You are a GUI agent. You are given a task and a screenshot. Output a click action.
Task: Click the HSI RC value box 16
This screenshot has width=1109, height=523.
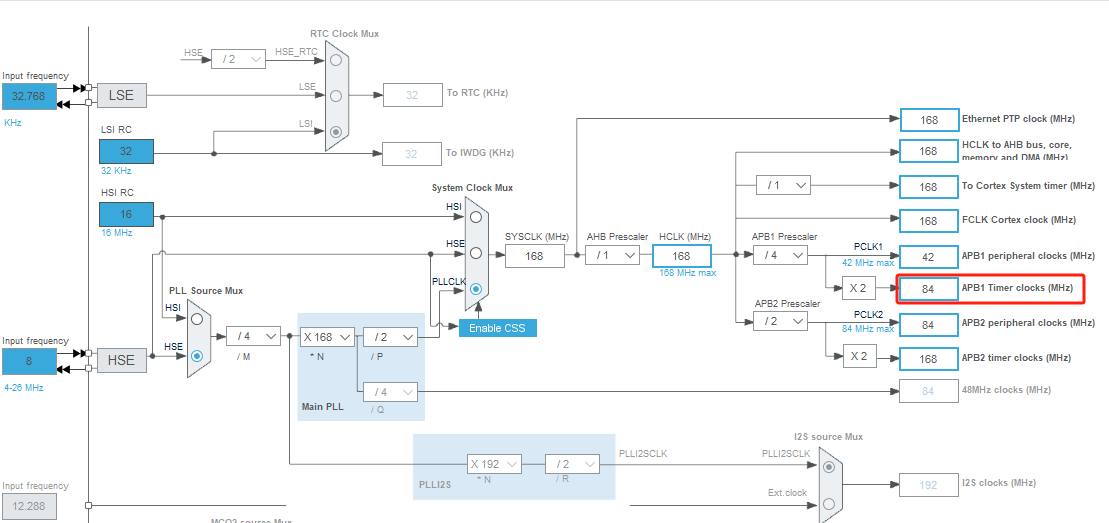coord(126,214)
